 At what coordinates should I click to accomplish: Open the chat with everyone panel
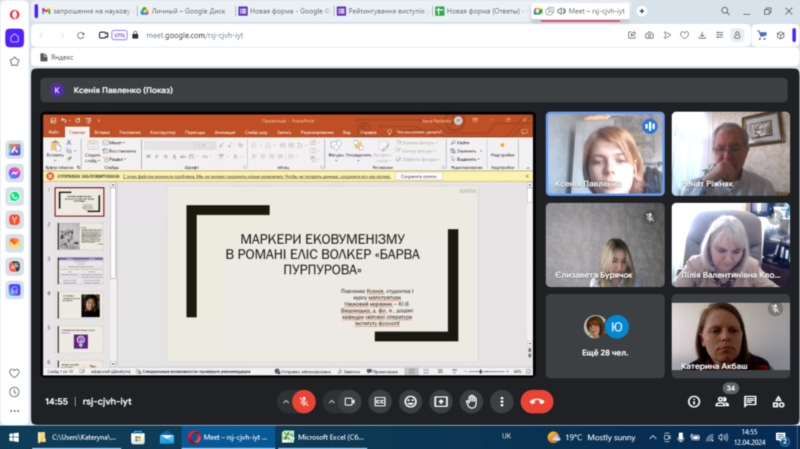coord(750,402)
